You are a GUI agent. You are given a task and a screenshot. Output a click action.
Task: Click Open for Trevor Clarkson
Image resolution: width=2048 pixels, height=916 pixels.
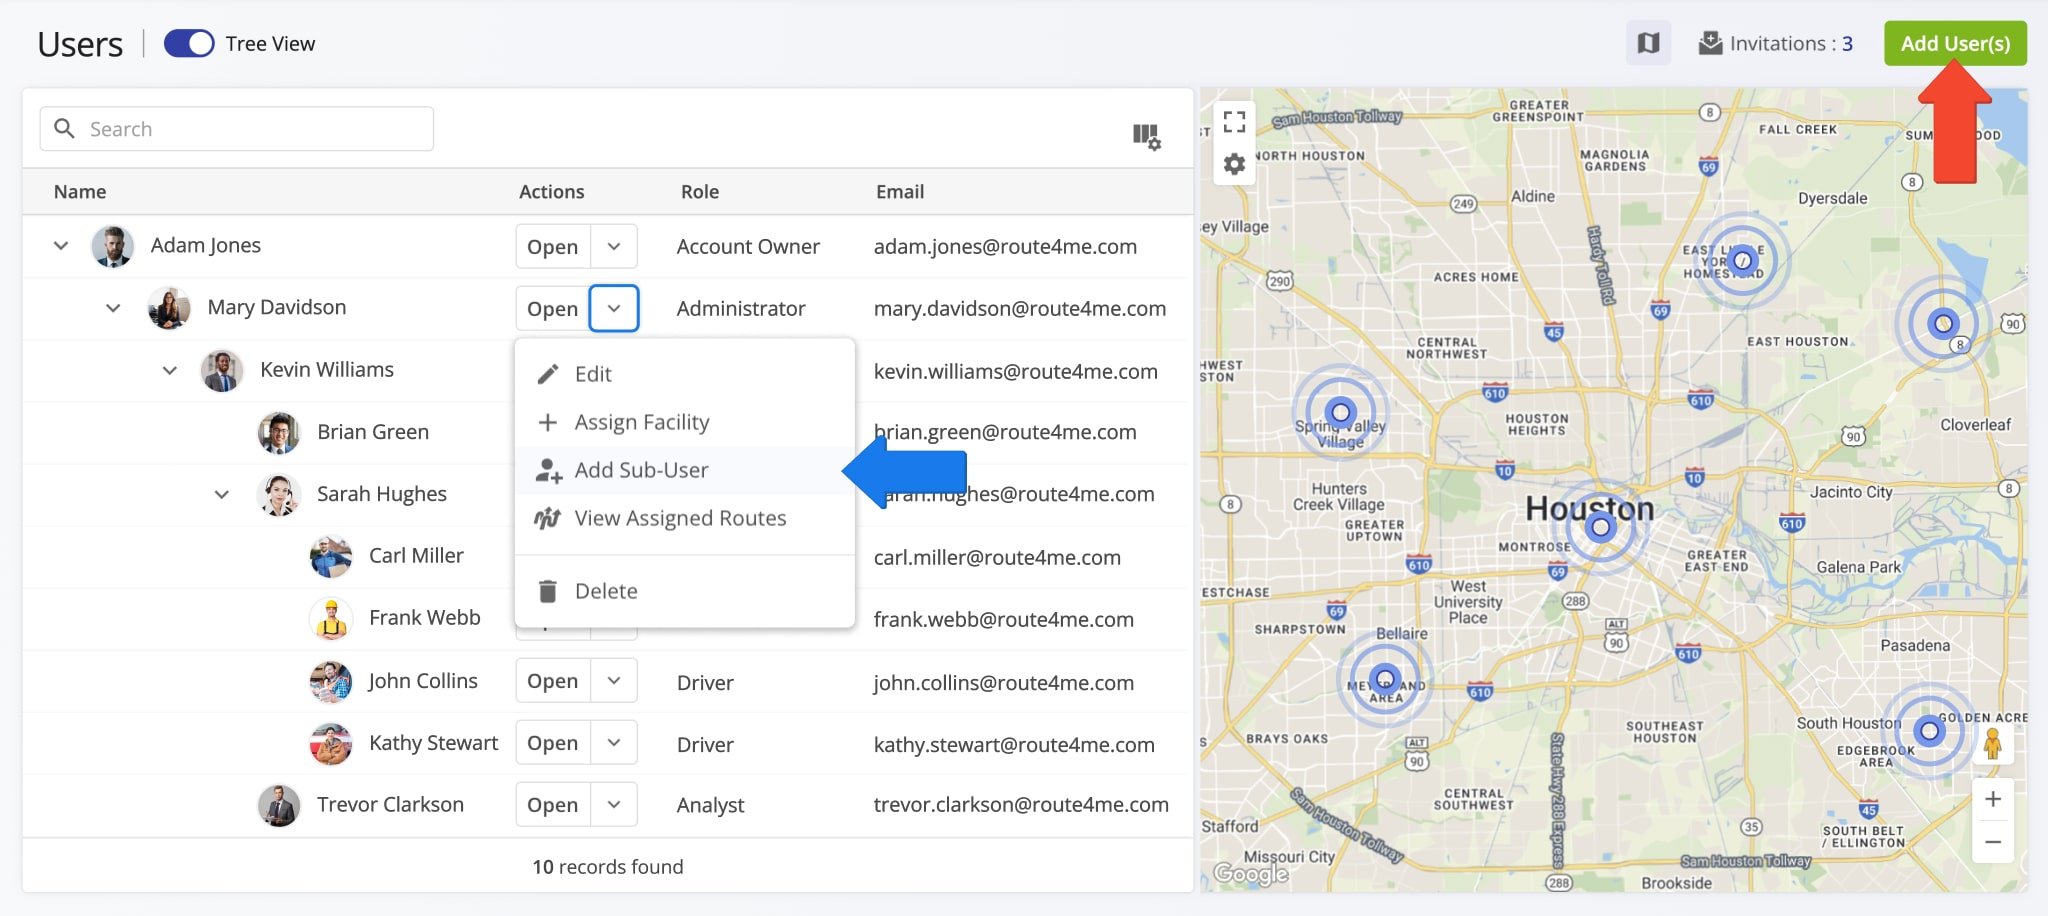point(553,805)
